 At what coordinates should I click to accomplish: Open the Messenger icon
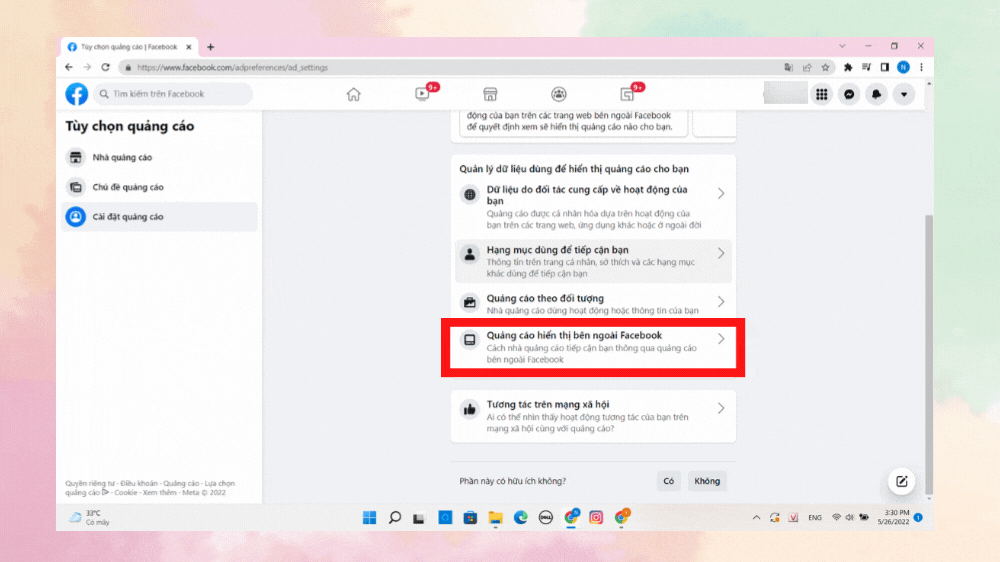849,94
